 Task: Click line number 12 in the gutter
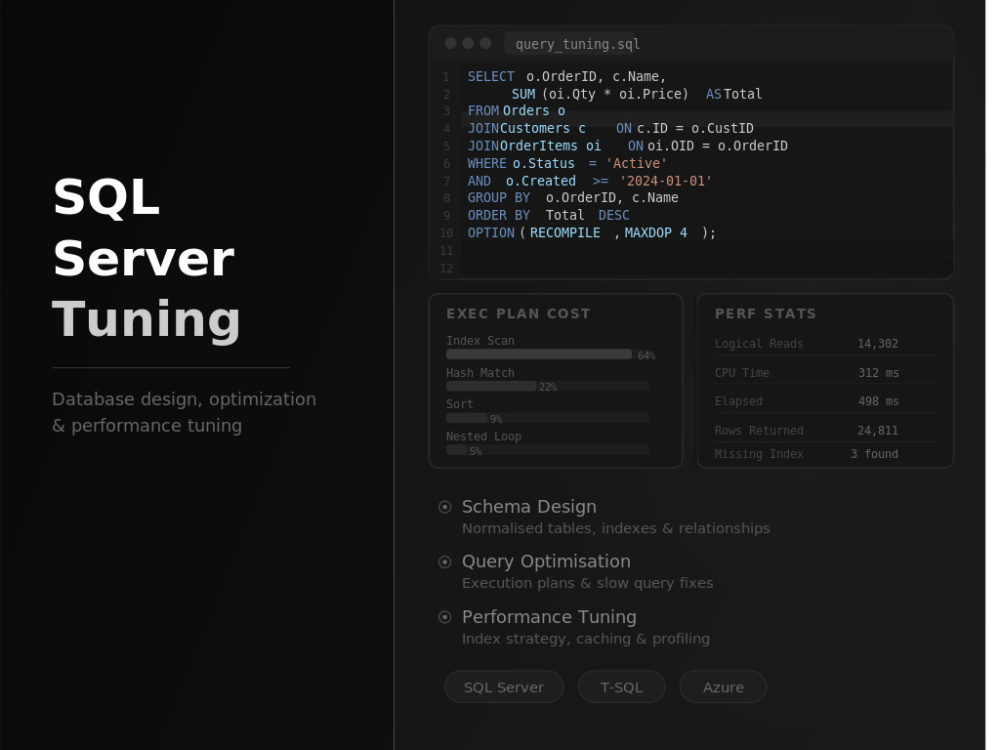pyautogui.click(x=446, y=268)
